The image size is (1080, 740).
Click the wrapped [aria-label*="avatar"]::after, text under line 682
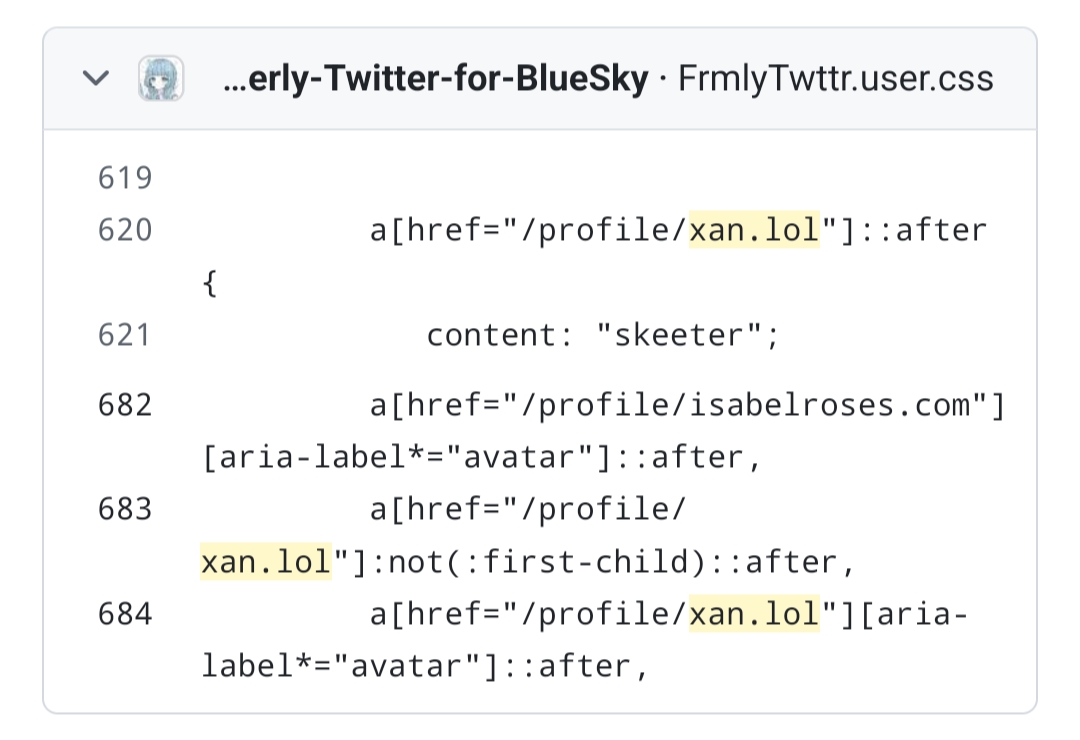tap(482, 458)
